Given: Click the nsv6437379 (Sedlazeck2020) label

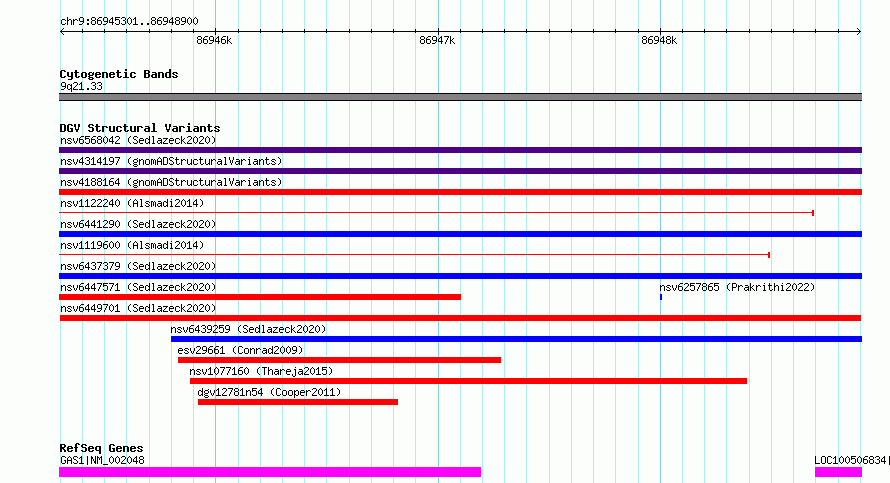Looking at the screenshot, I should [138, 266].
